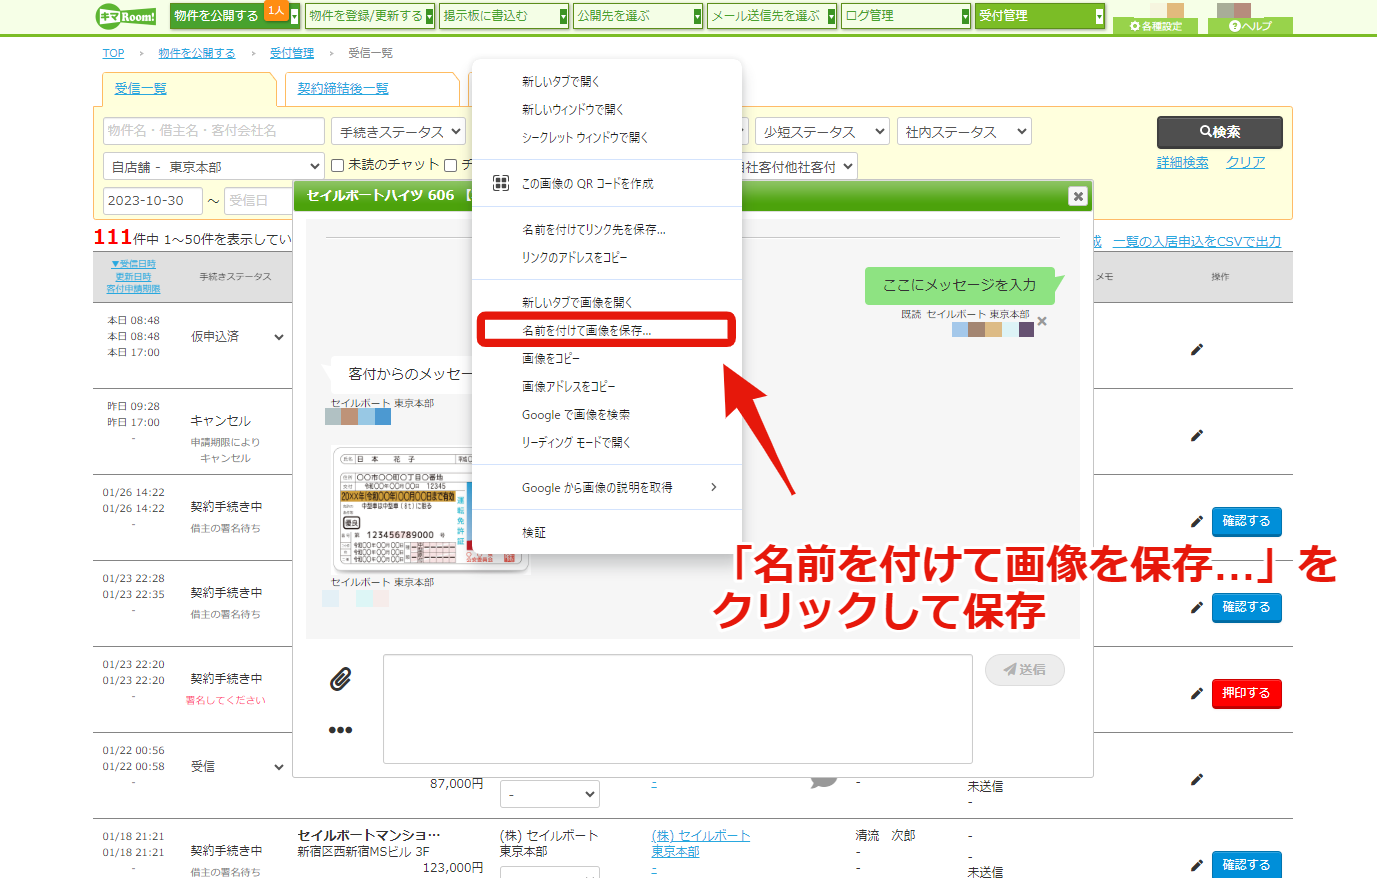Click edit pencil for キャンセル row

[x=1196, y=435]
